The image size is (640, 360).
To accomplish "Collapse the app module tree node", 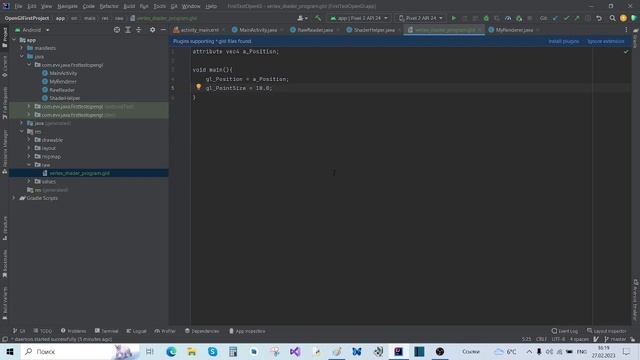I will click(x=15, y=40).
